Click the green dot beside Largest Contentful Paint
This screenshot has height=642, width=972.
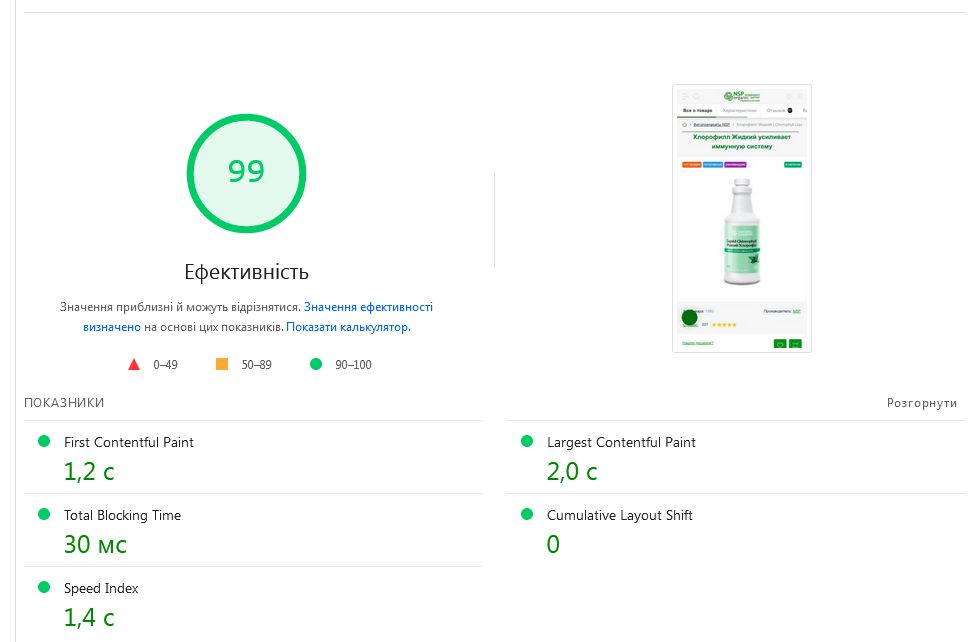527,441
